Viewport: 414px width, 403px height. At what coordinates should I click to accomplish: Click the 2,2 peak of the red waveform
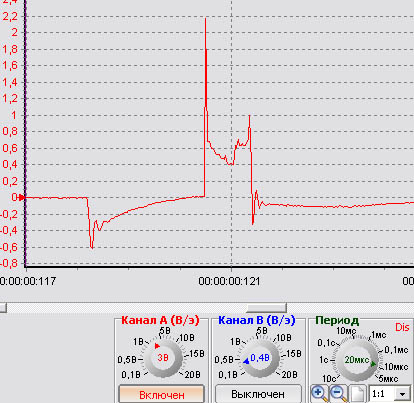point(205,19)
